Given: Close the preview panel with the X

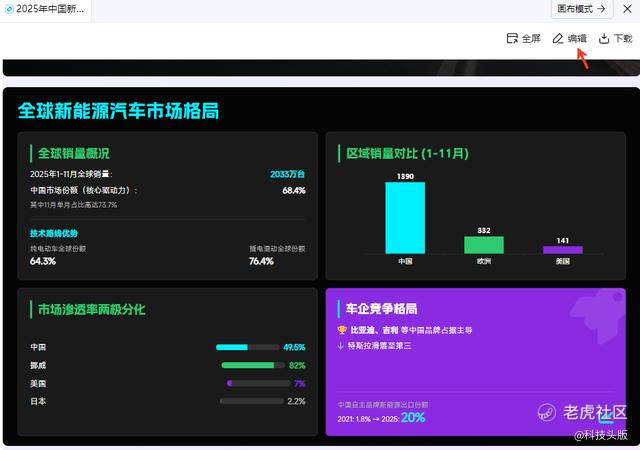Looking at the screenshot, I should [627, 9].
